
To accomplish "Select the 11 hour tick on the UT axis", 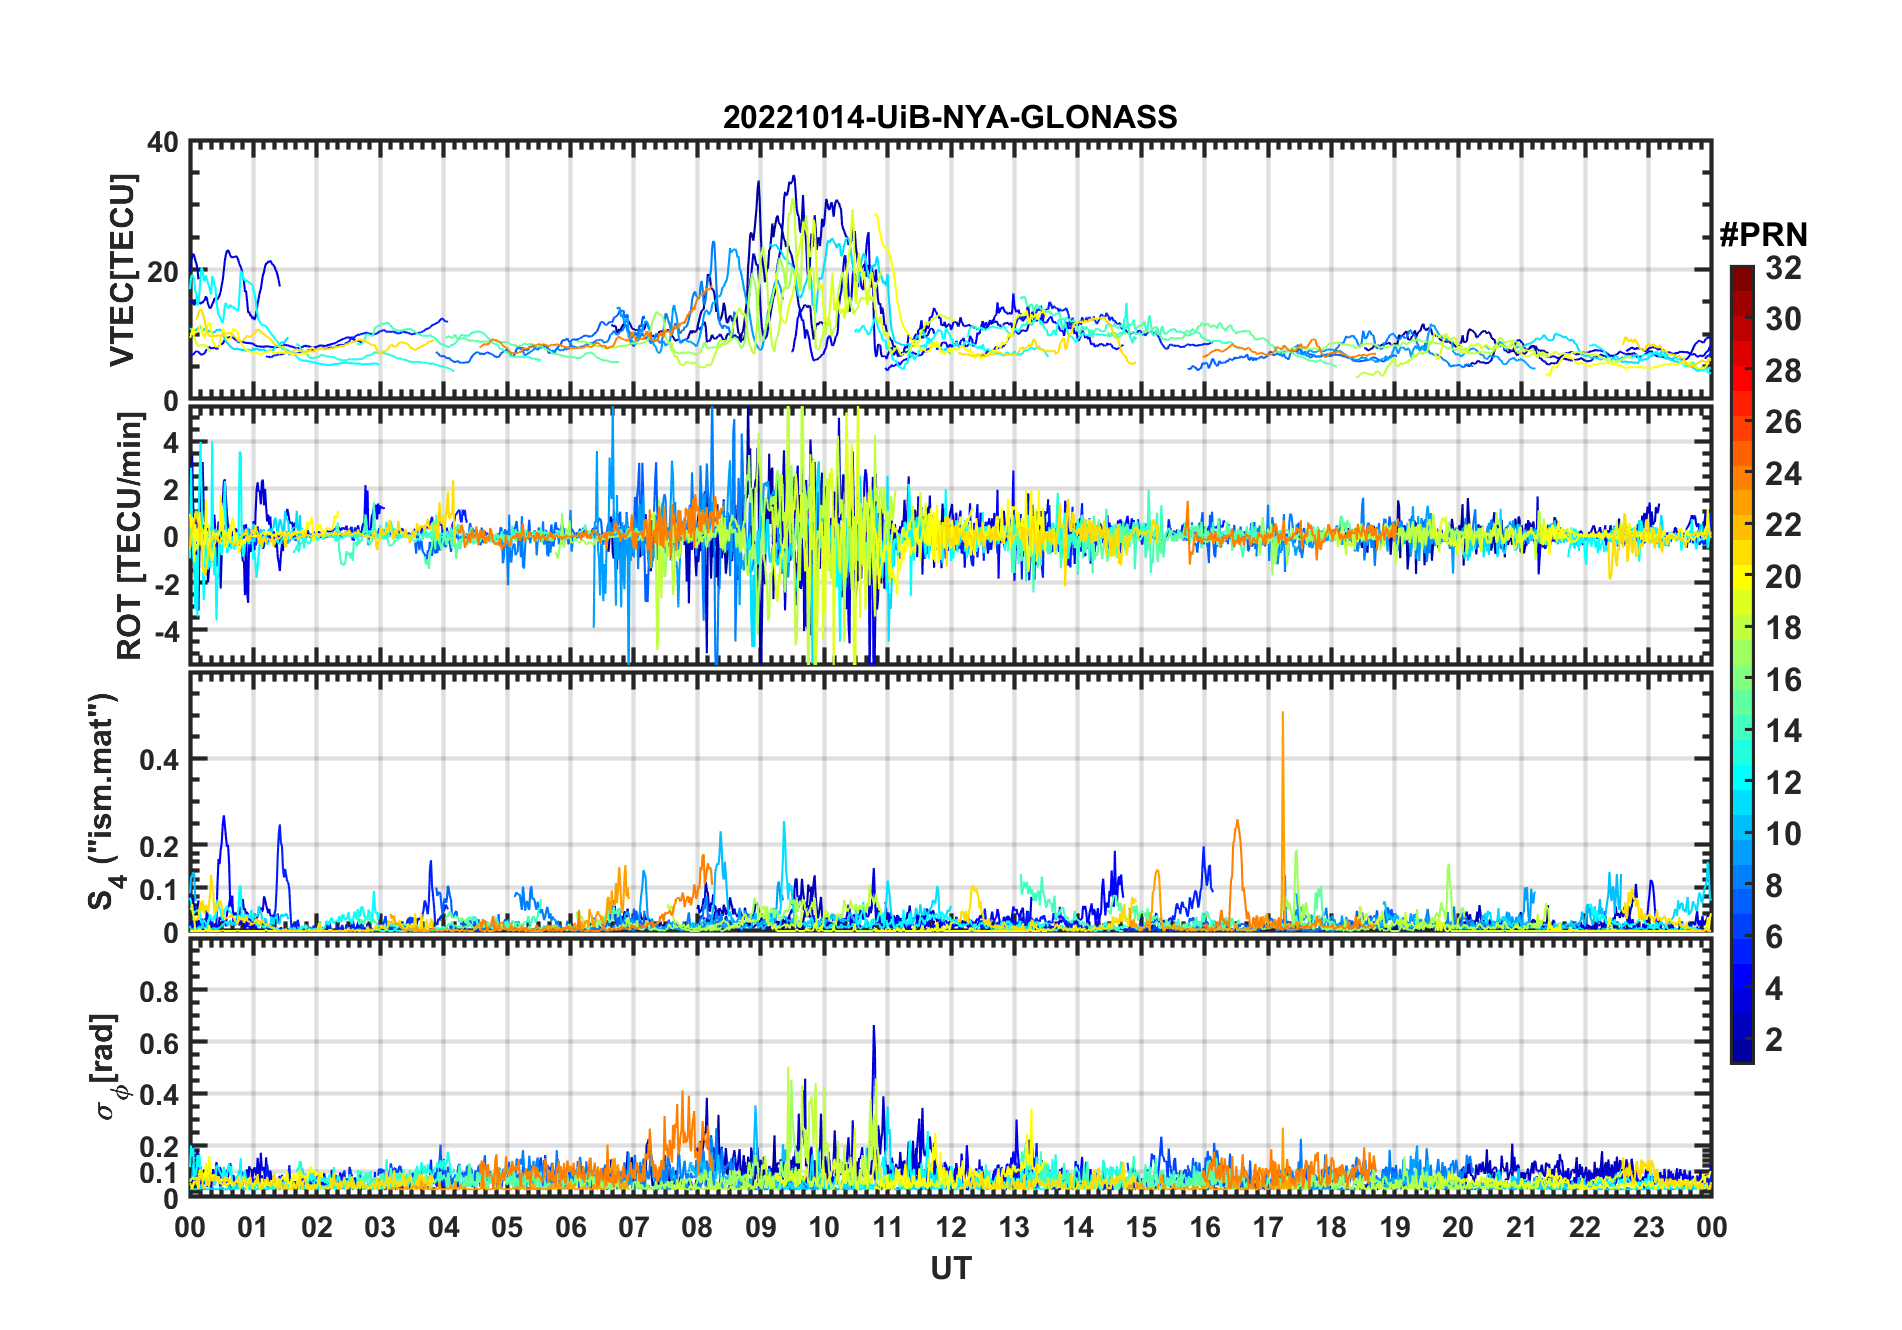I will tap(888, 1227).
